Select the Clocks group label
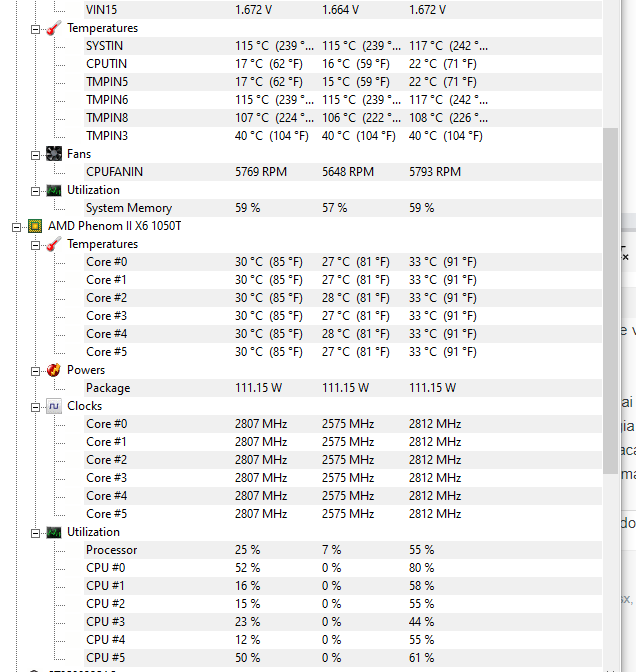636x672 pixels. (84, 406)
